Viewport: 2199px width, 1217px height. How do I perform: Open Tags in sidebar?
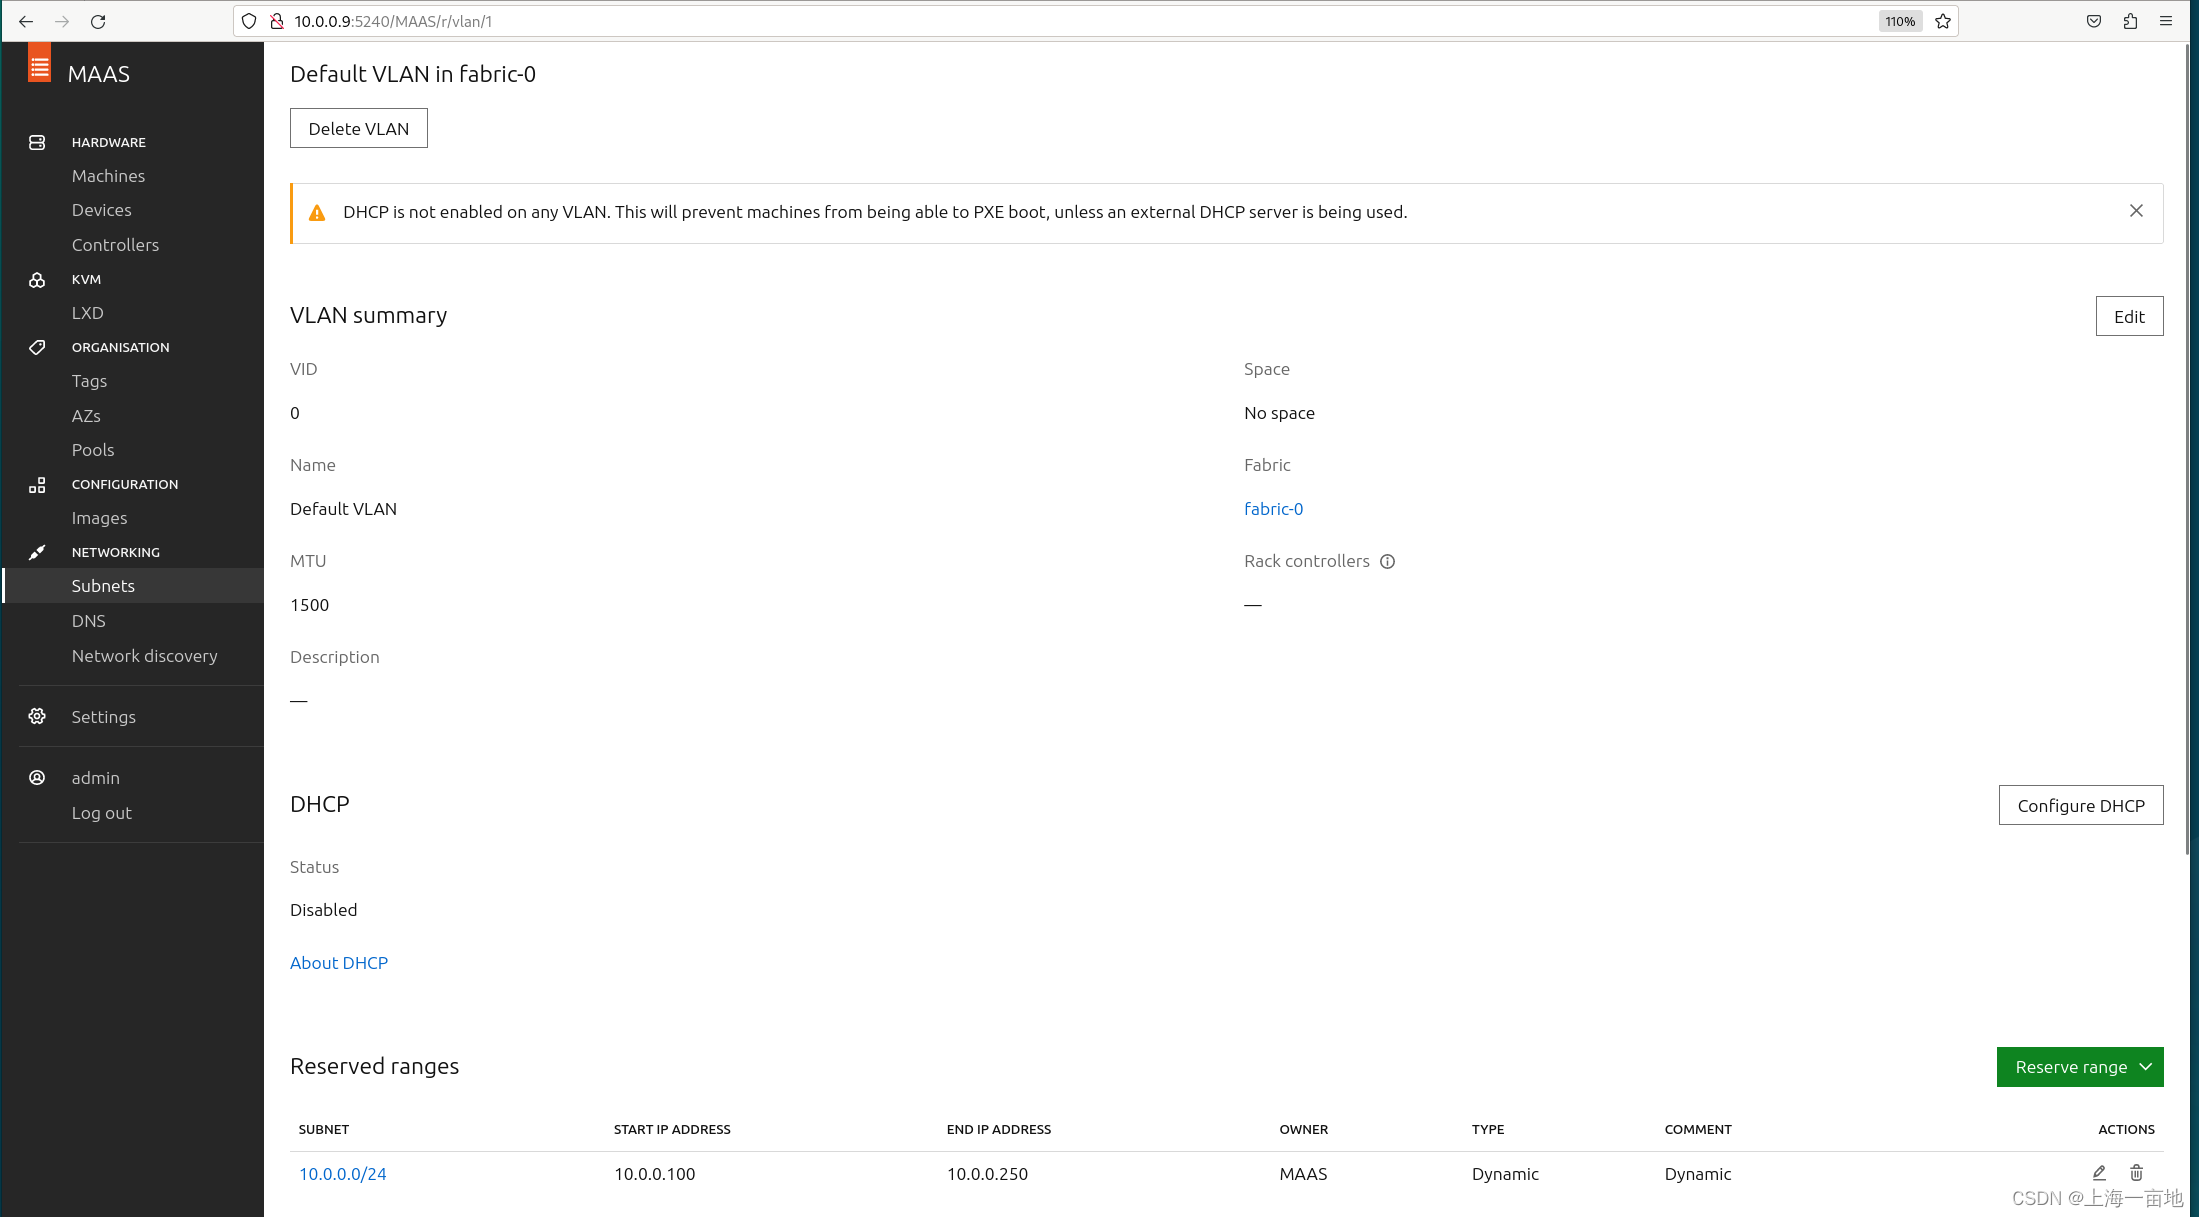point(89,381)
